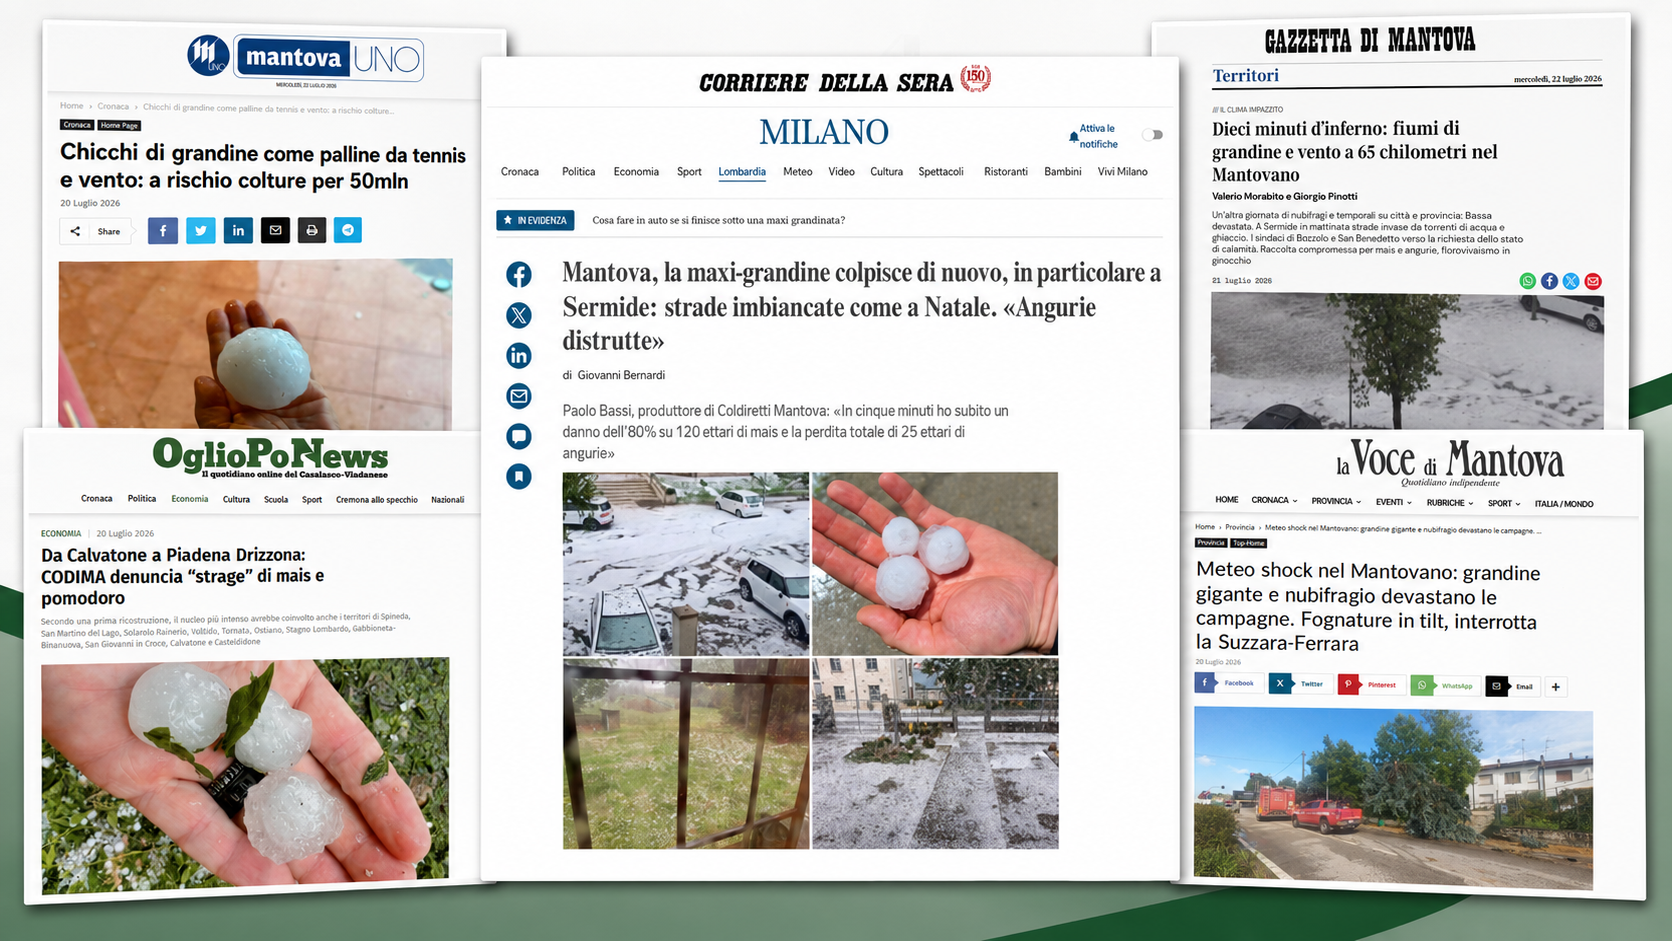1672x941 pixels.
Task: Open comments on the Corriere article
Action: [x=518, y=436]
